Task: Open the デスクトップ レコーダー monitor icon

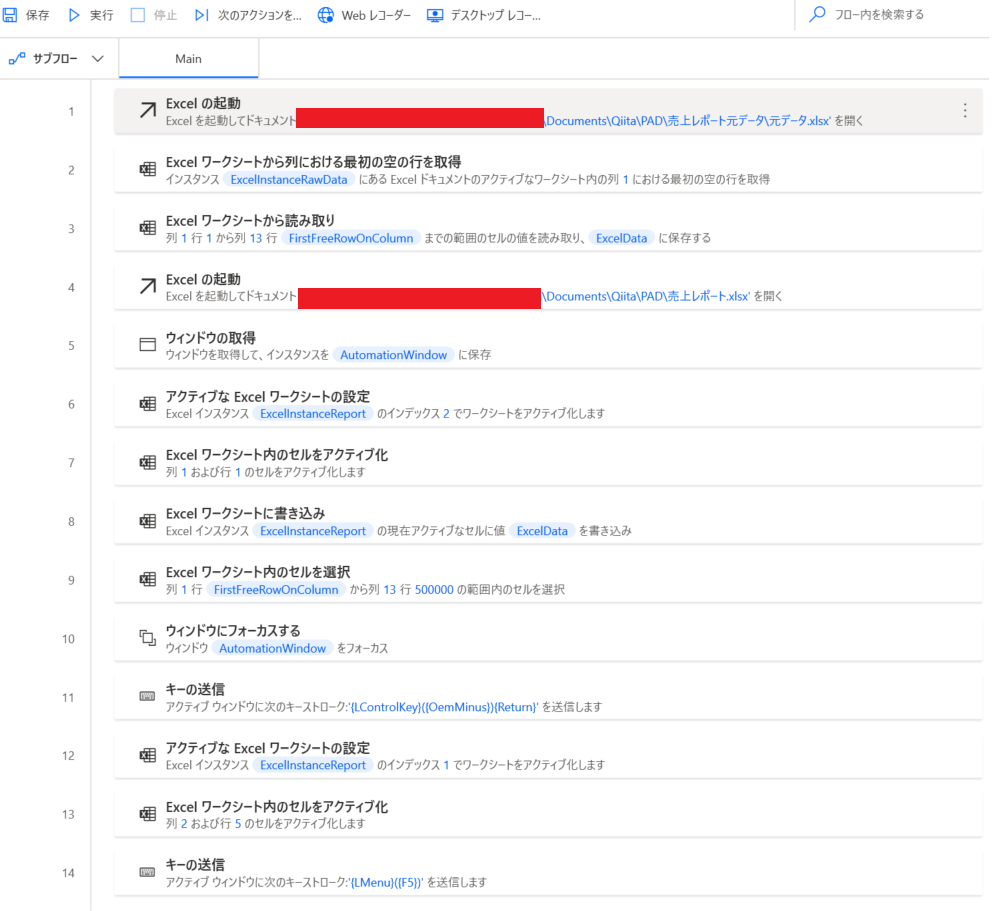Action: tap(435, 15)
